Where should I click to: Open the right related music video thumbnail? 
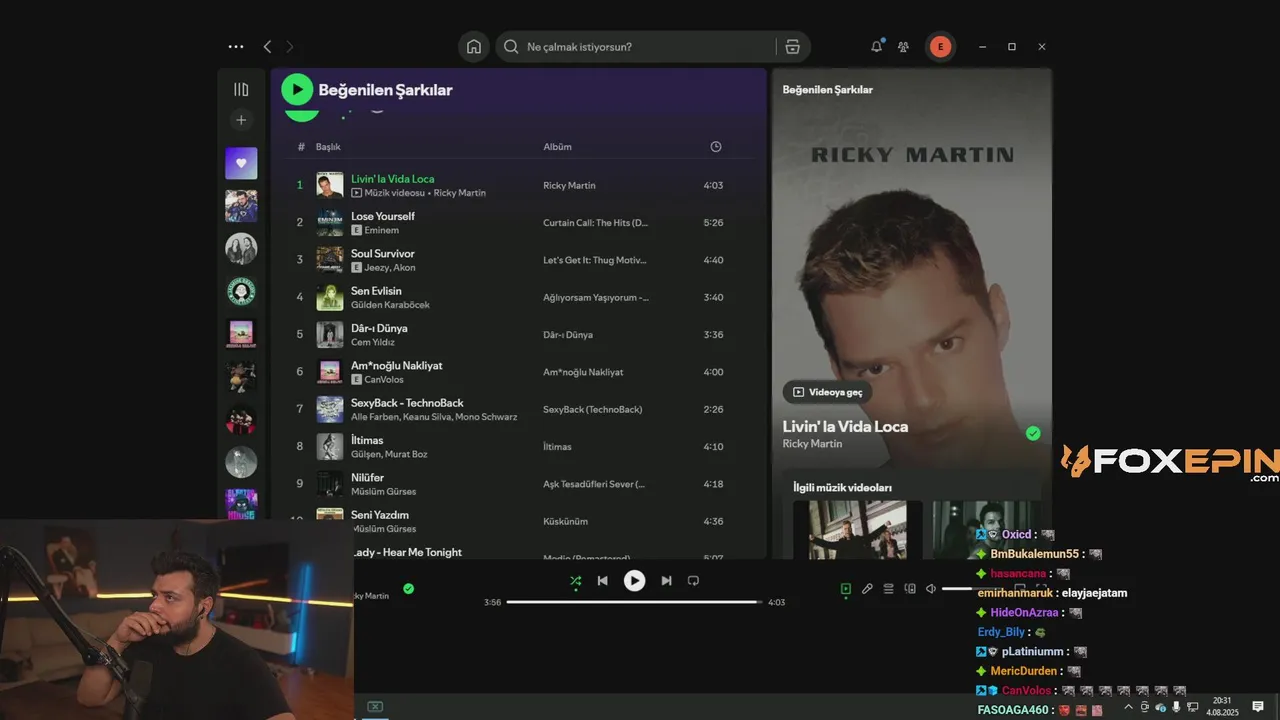[986, 530]
